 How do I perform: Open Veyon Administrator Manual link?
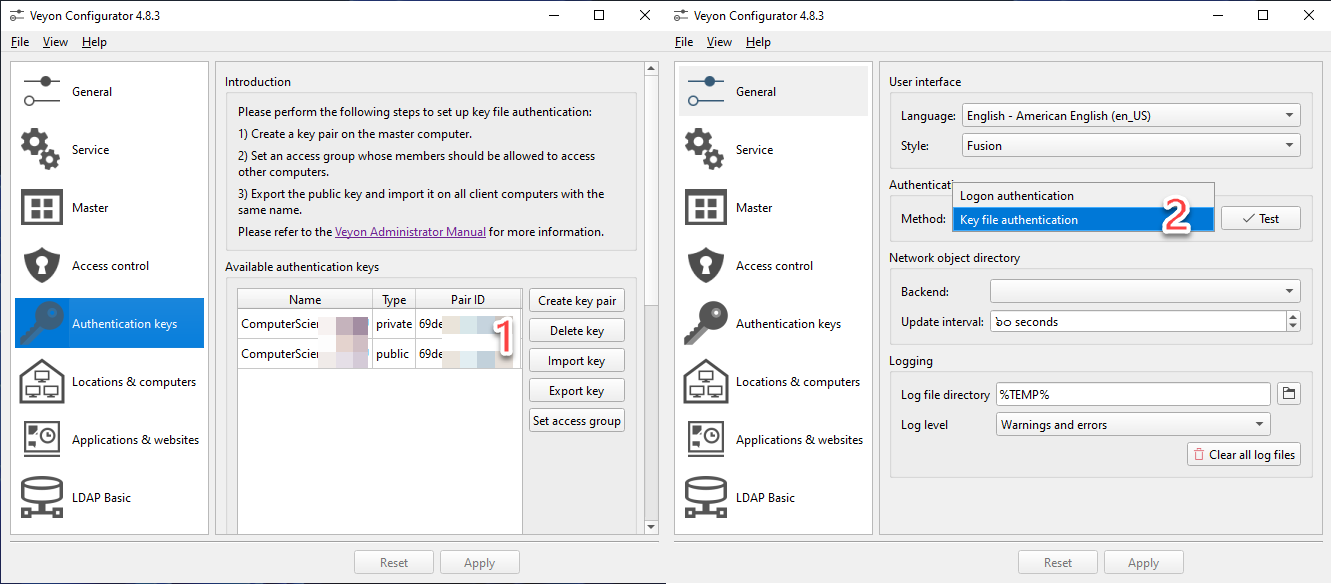pyautogui.click(x=410, y=232)
